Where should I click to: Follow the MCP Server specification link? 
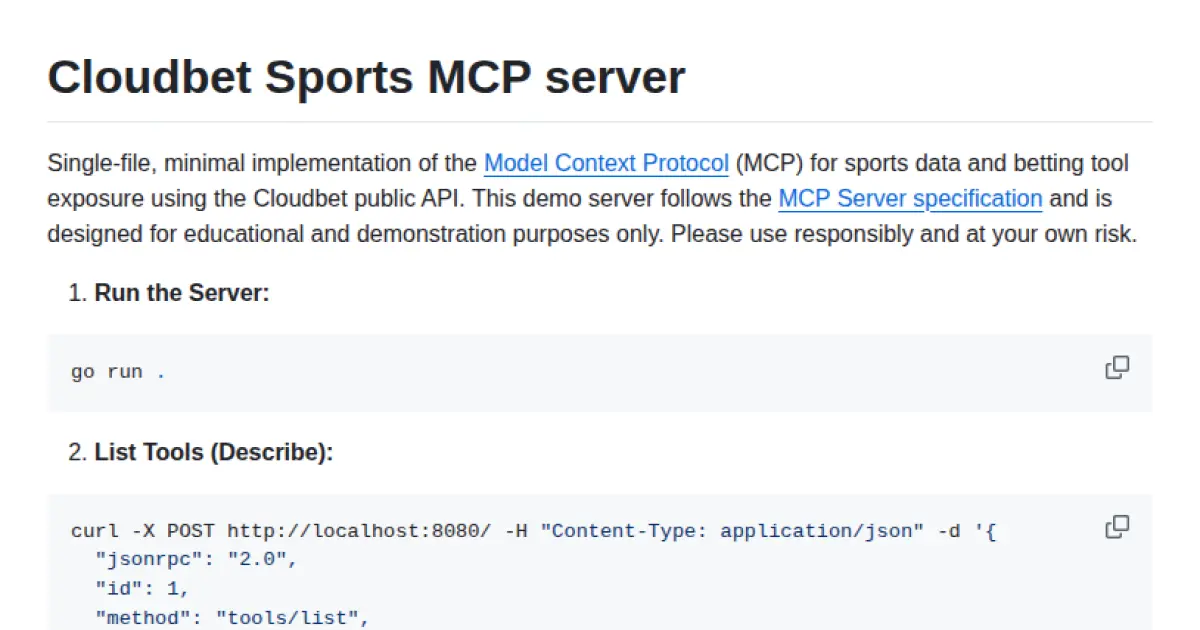pos(909,198)
